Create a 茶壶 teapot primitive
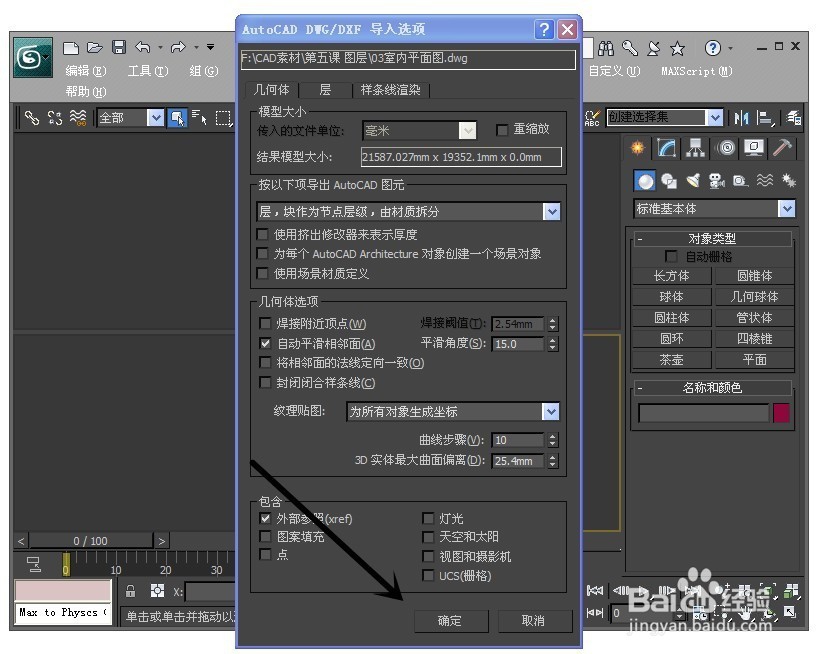Screen dimensions: 818x654 click(x=671, y=359)
